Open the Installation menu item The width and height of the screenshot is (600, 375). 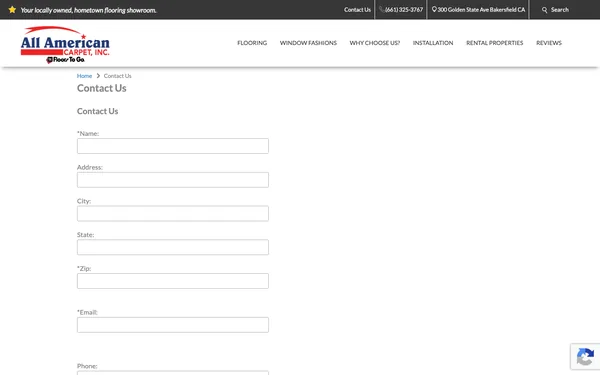[433, 43]
